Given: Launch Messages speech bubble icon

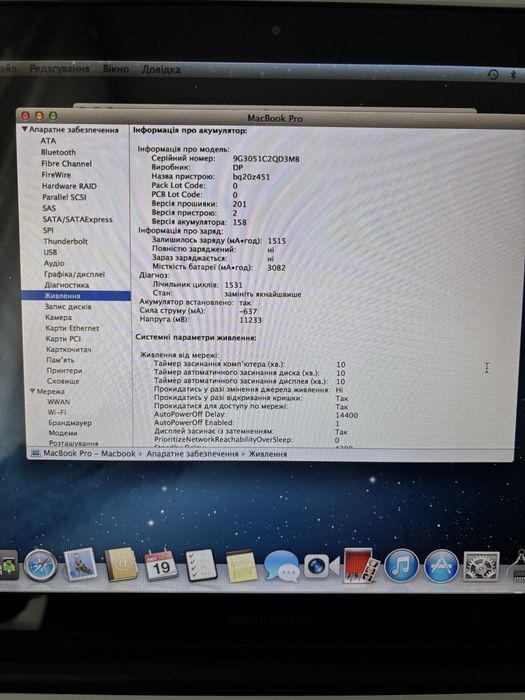Looking at the screenshot, I should tap(281, 566).
